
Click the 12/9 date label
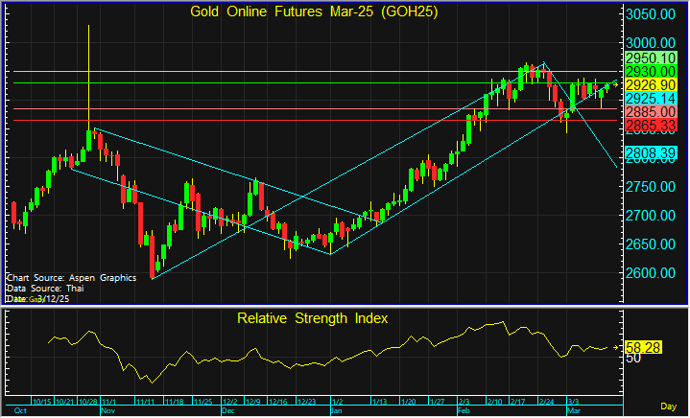click(x=253, y=402)
